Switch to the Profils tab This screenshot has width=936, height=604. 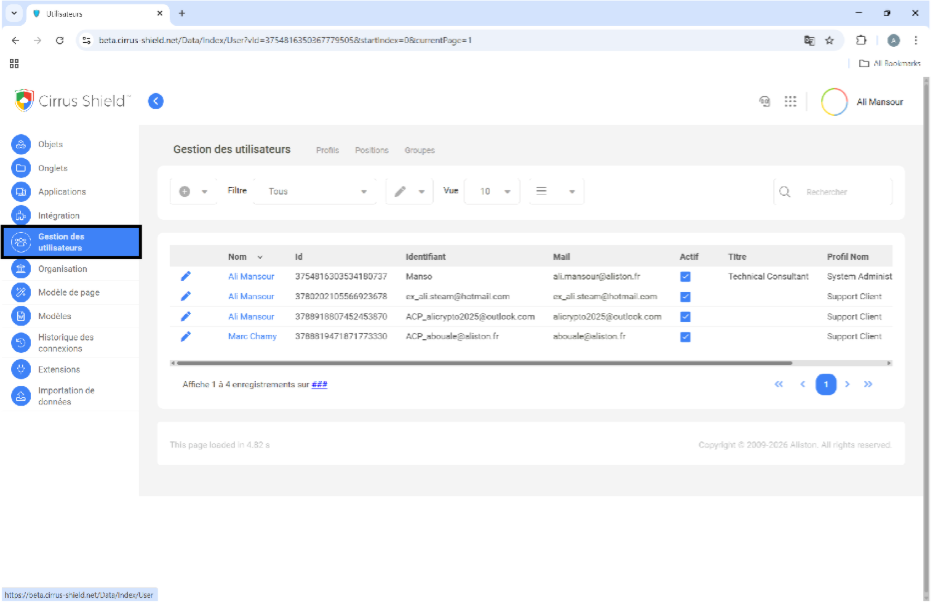click(x=327, y=151)
